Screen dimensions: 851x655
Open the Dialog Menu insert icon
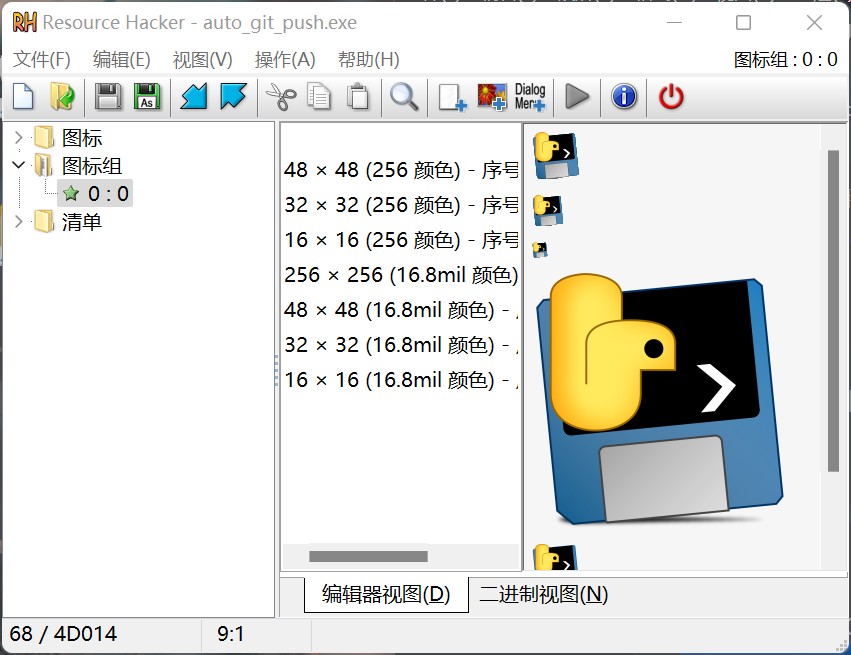[x=530, y=97]
